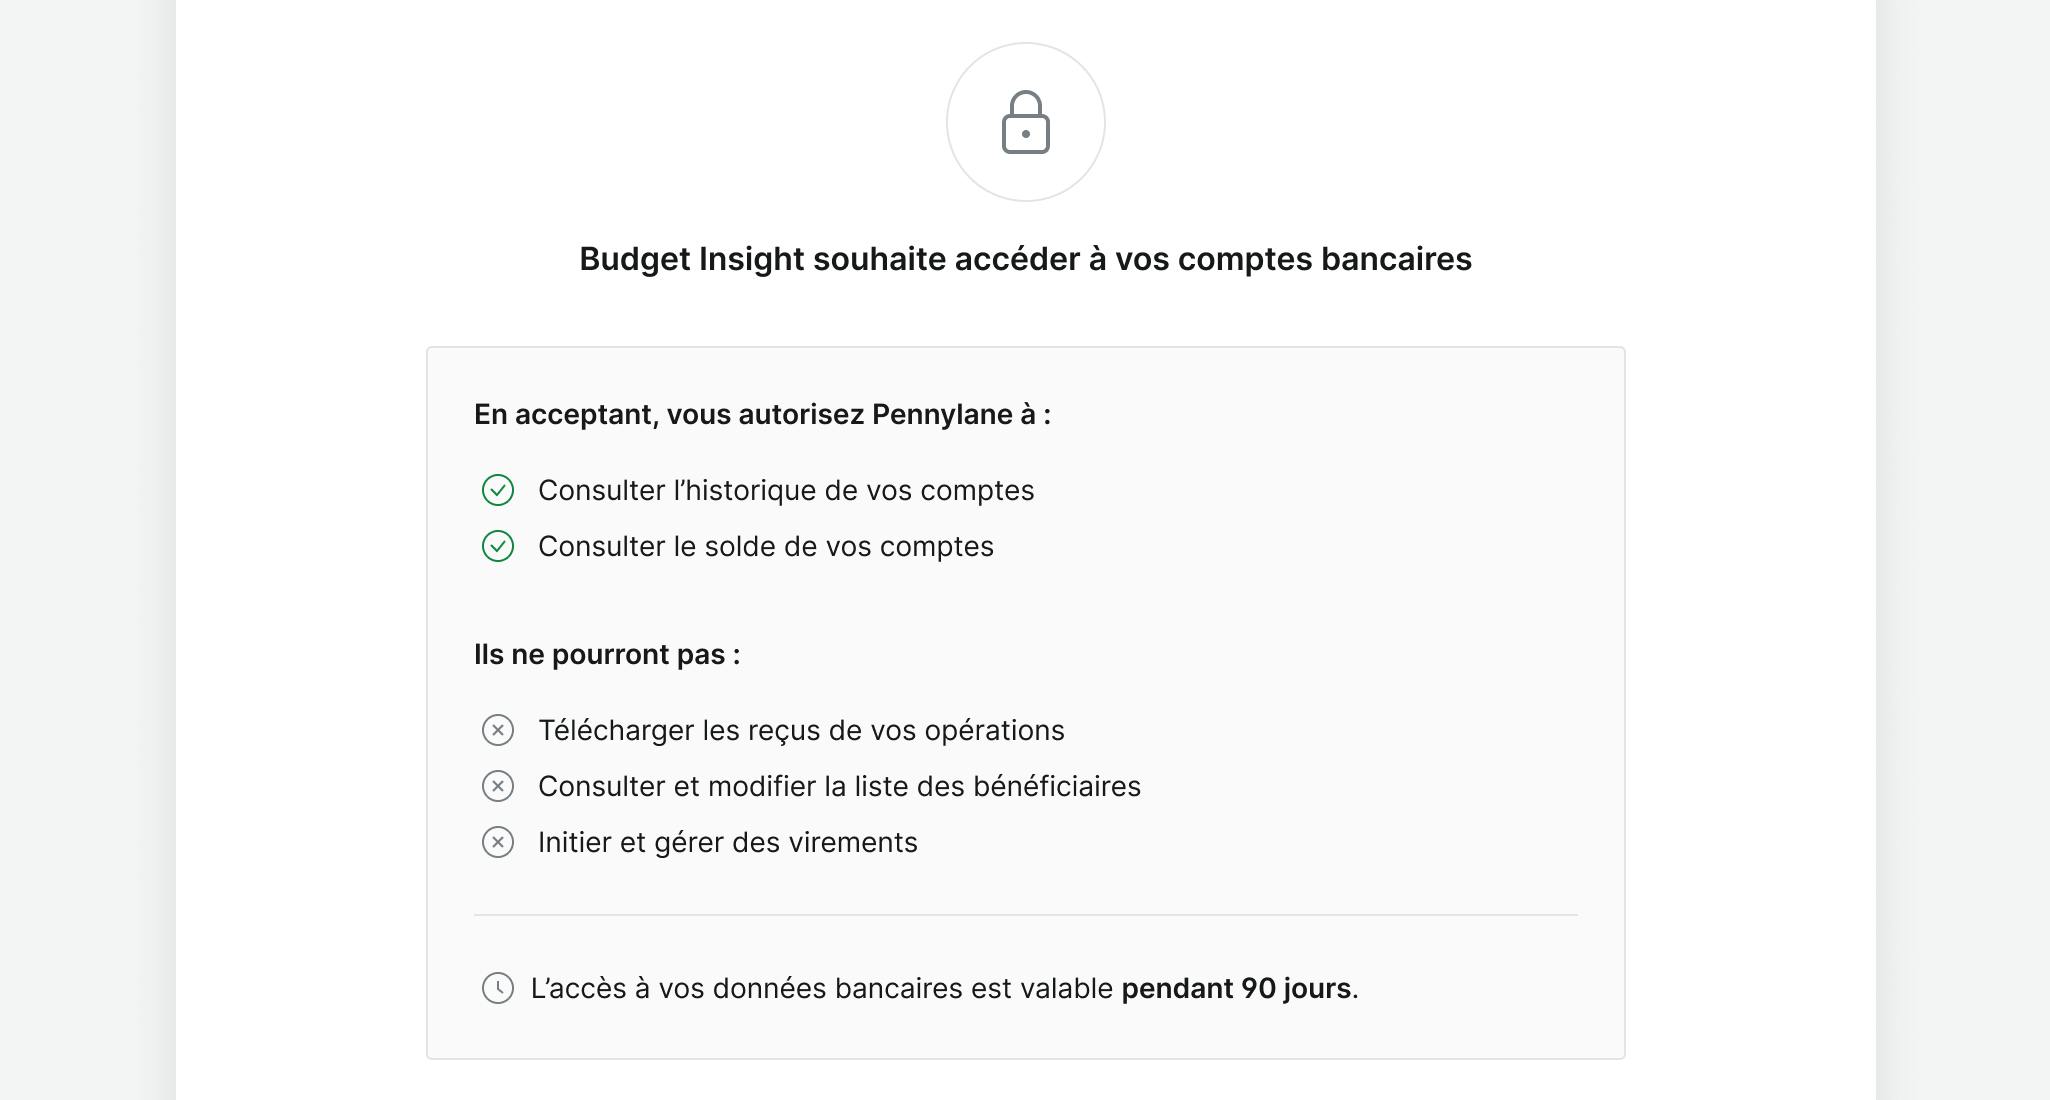Select 'En acceptant, vous autorisez Pennylane' heading

[762, 414]
